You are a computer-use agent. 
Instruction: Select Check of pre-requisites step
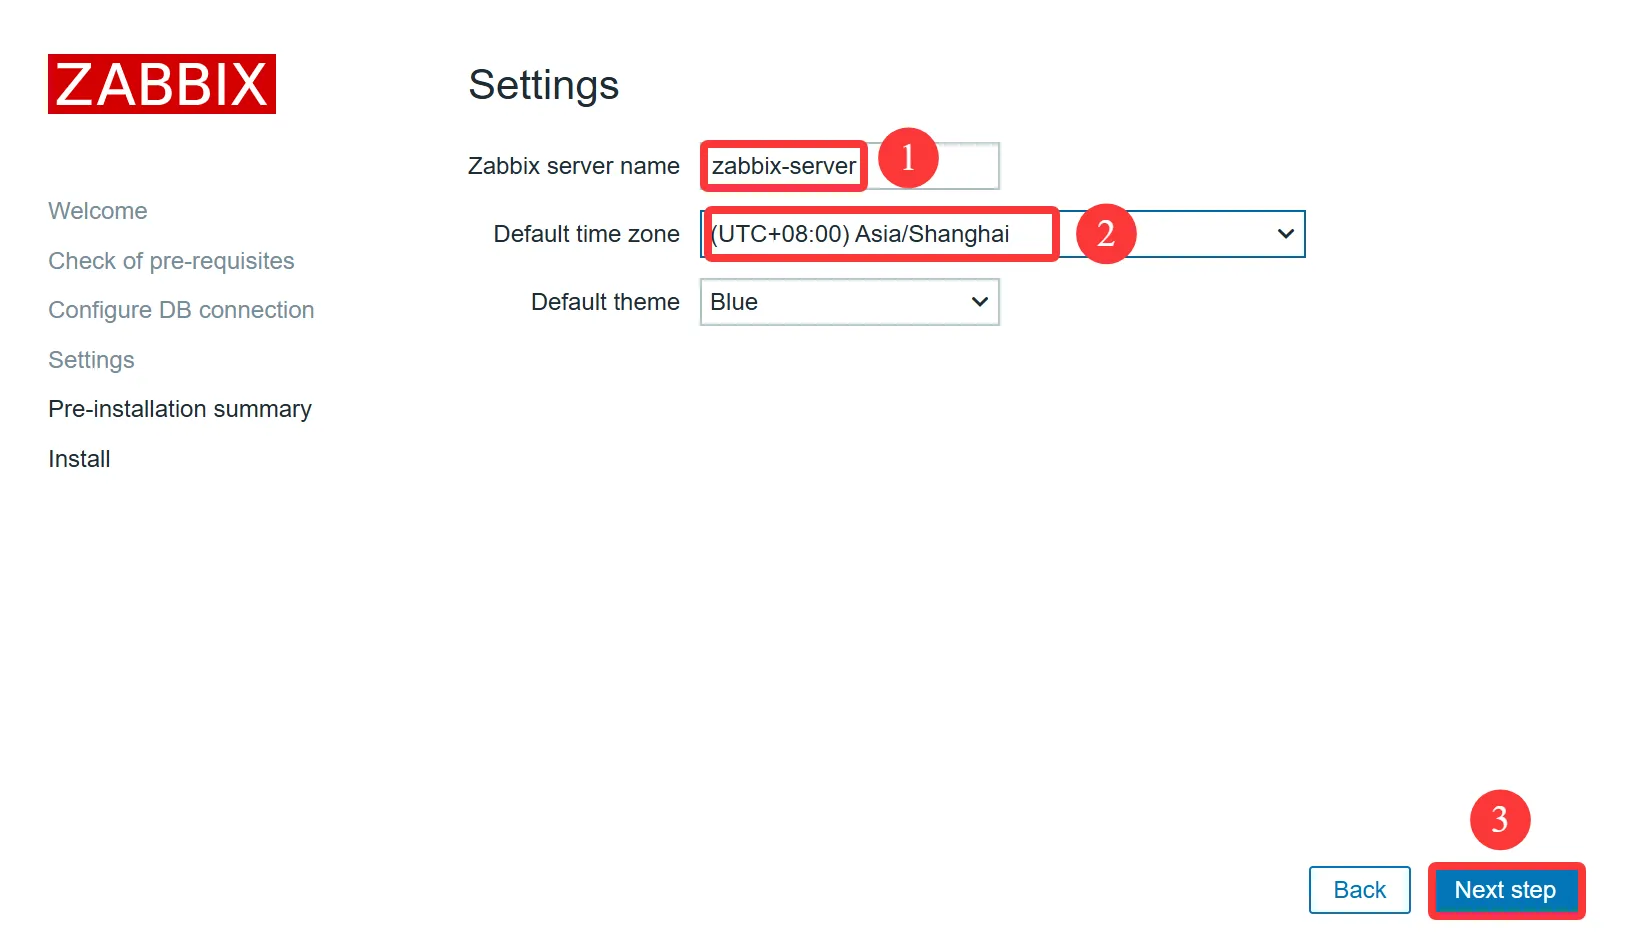pyautogui.click(x=171, y=261)
